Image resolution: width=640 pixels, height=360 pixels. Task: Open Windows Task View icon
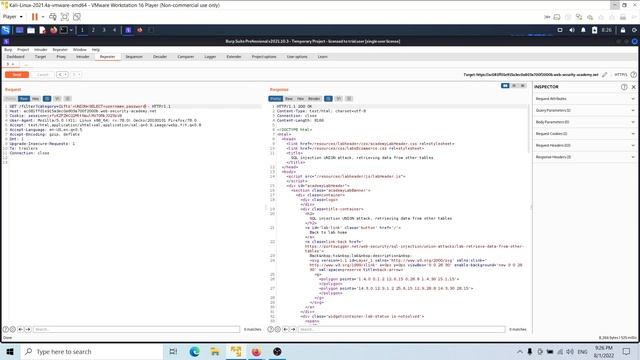coord(173,351)
